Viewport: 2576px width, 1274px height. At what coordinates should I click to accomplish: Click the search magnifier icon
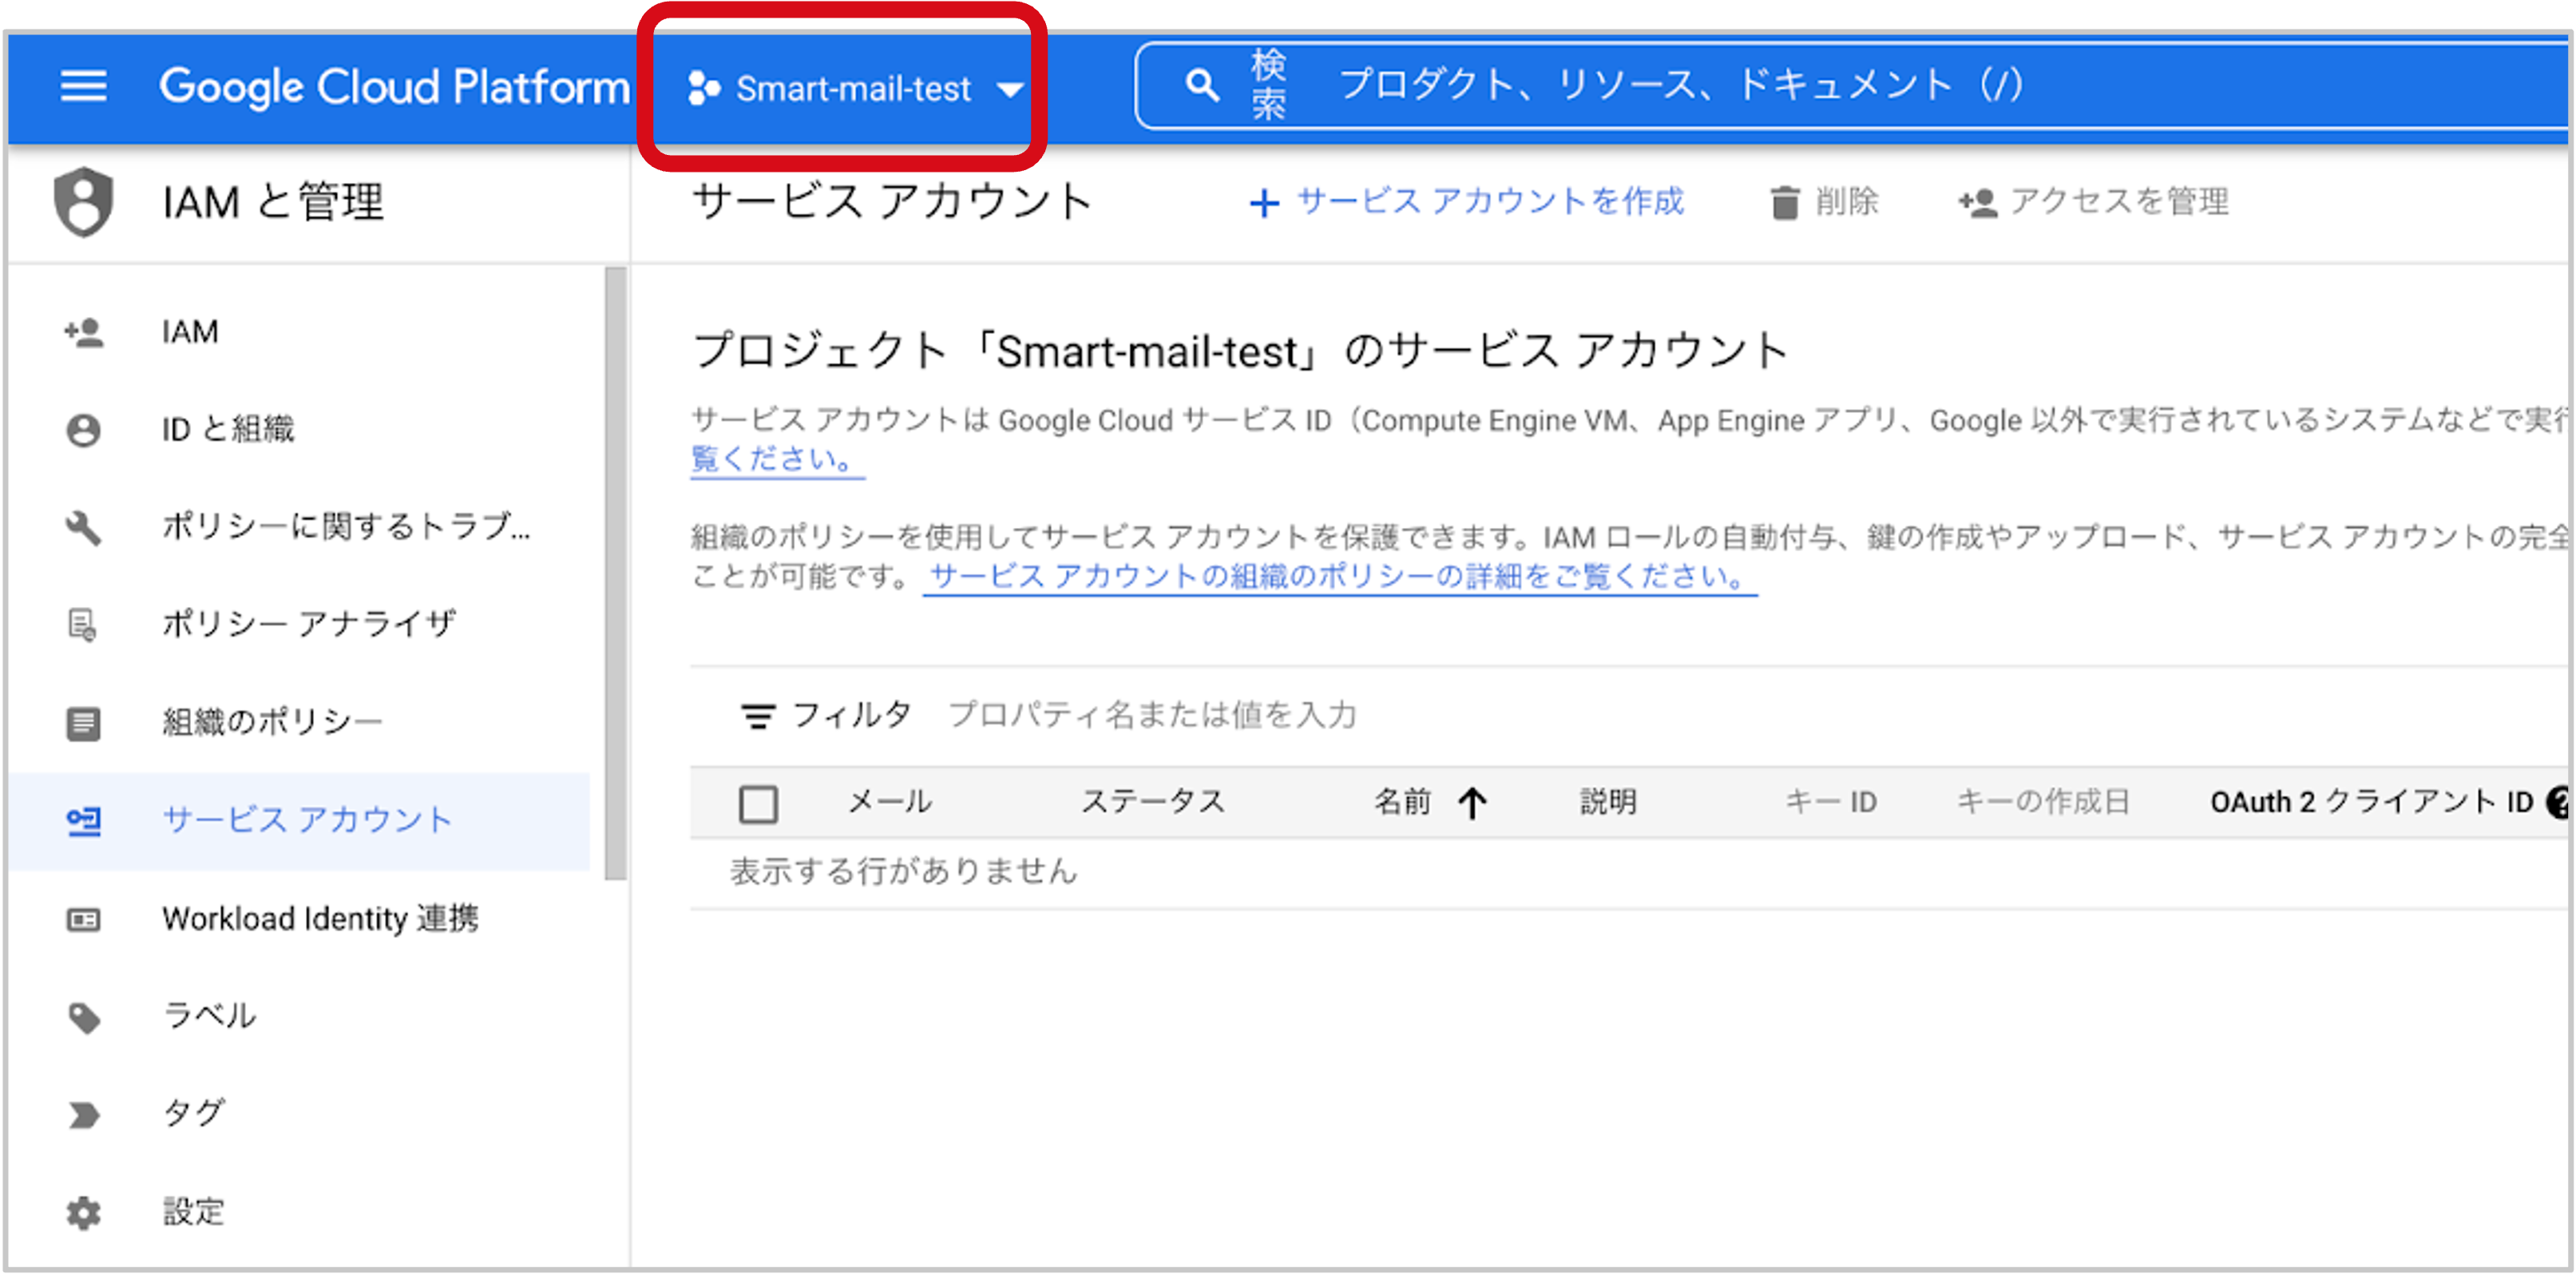pyautogui.click(x=1201, y=86)
